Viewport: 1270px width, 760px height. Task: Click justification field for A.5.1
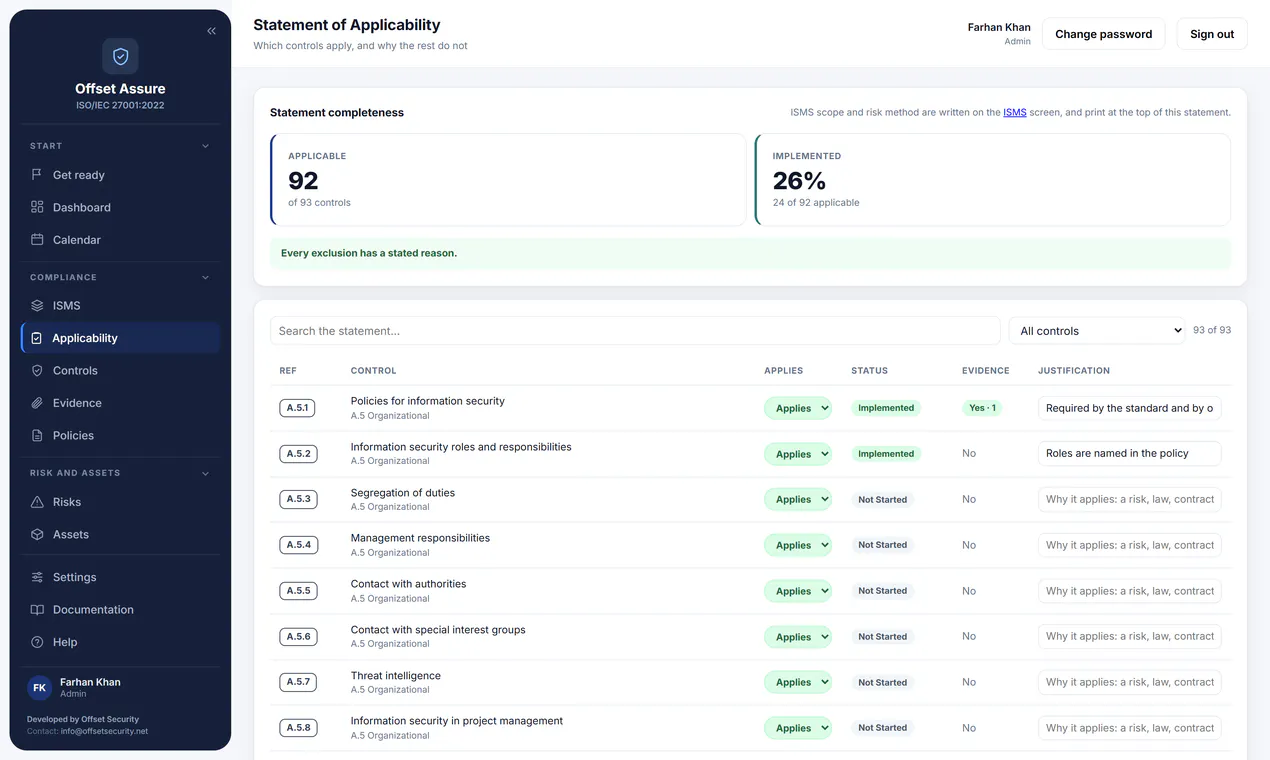click(x=1129, y=408)
